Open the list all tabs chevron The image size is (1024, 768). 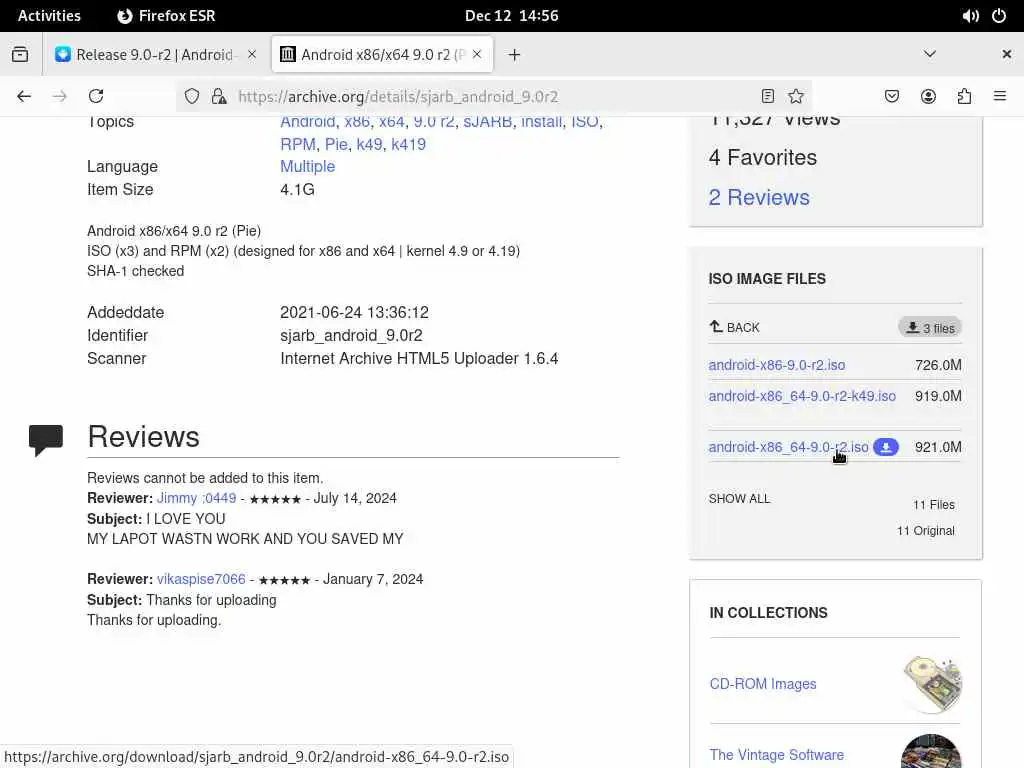click(x=930, y=54)
